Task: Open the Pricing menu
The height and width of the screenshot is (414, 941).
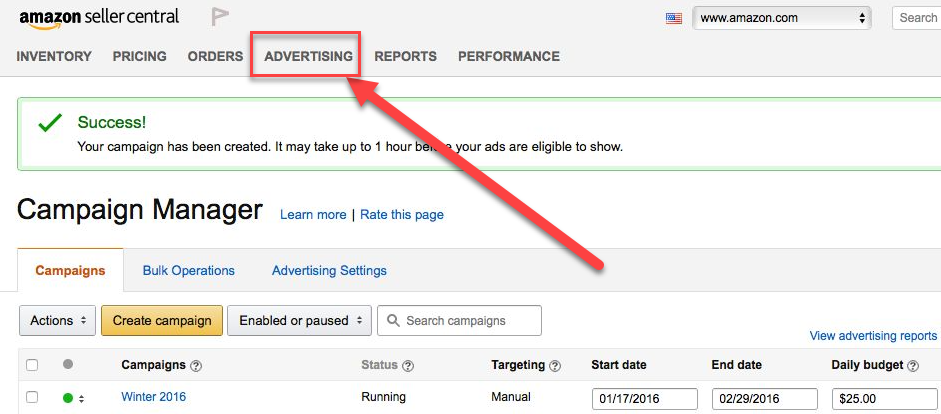Action: pyautogui.click(x=140, y=56)
